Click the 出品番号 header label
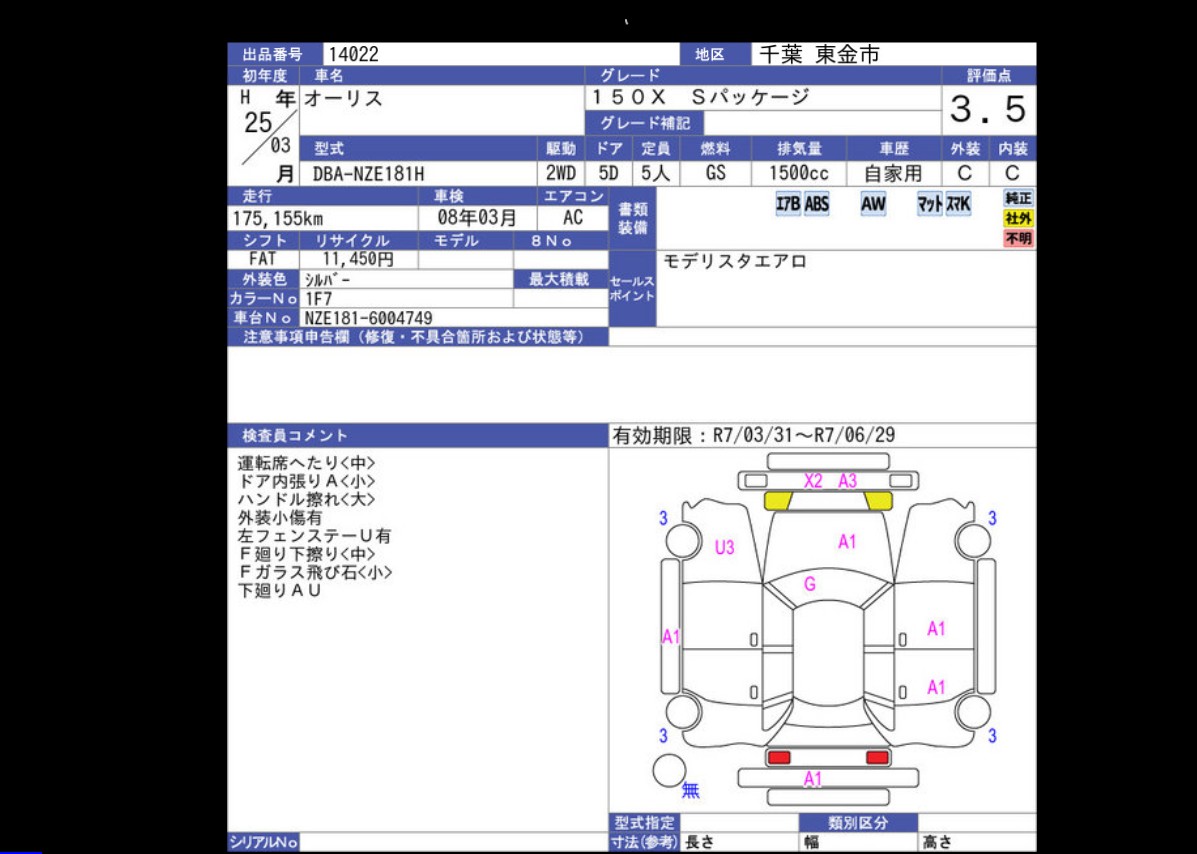This screenshot has height=854, width=1197. 273,55
